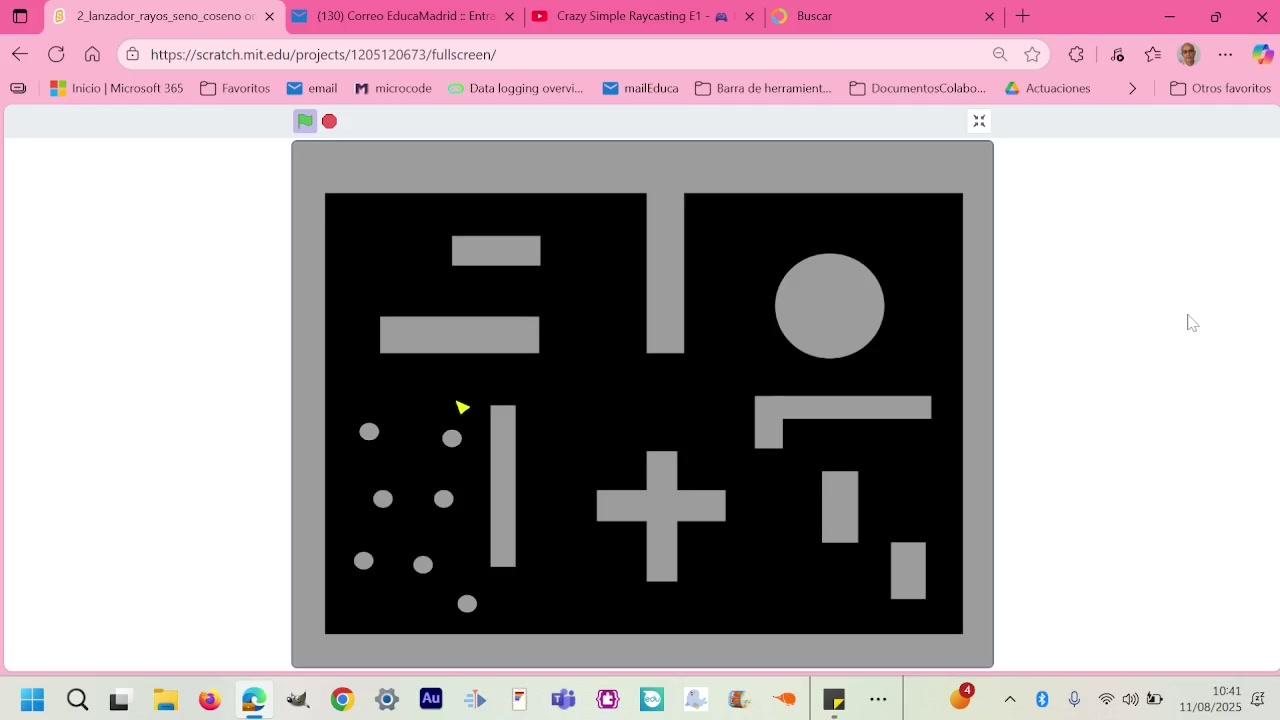Click the large gray circle on the stage

click(829, 306)
